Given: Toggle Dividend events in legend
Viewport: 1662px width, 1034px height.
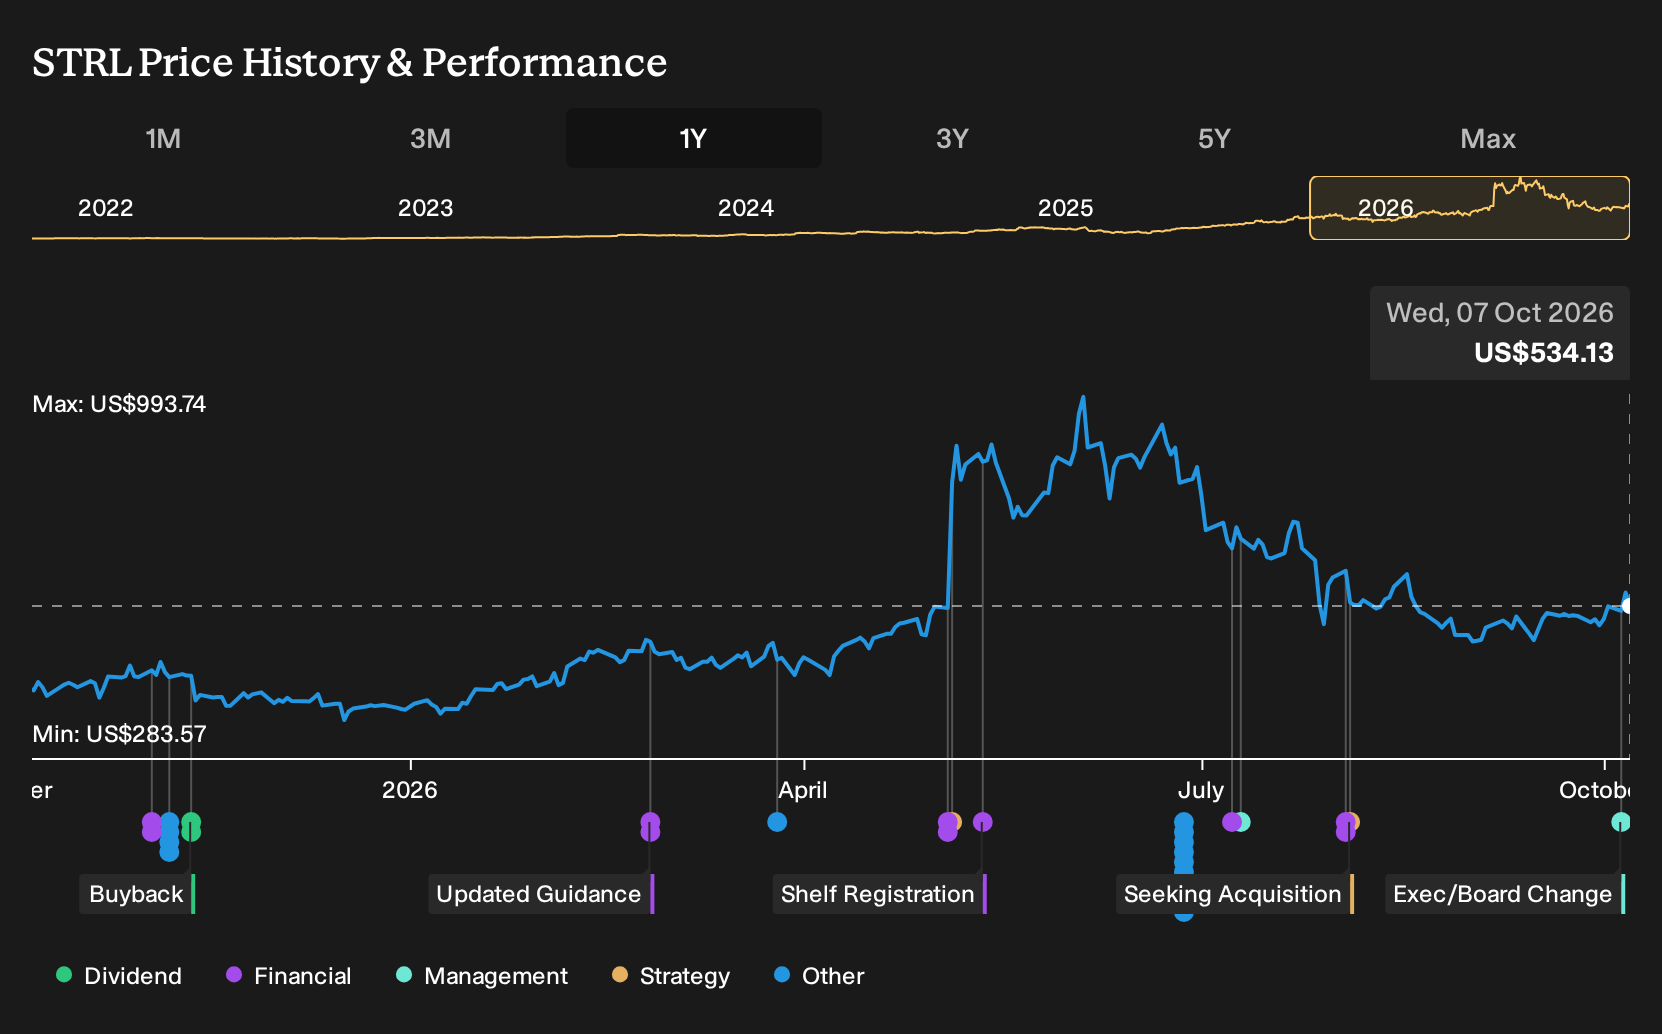Looking at the screenshot, I should point(119,976).
